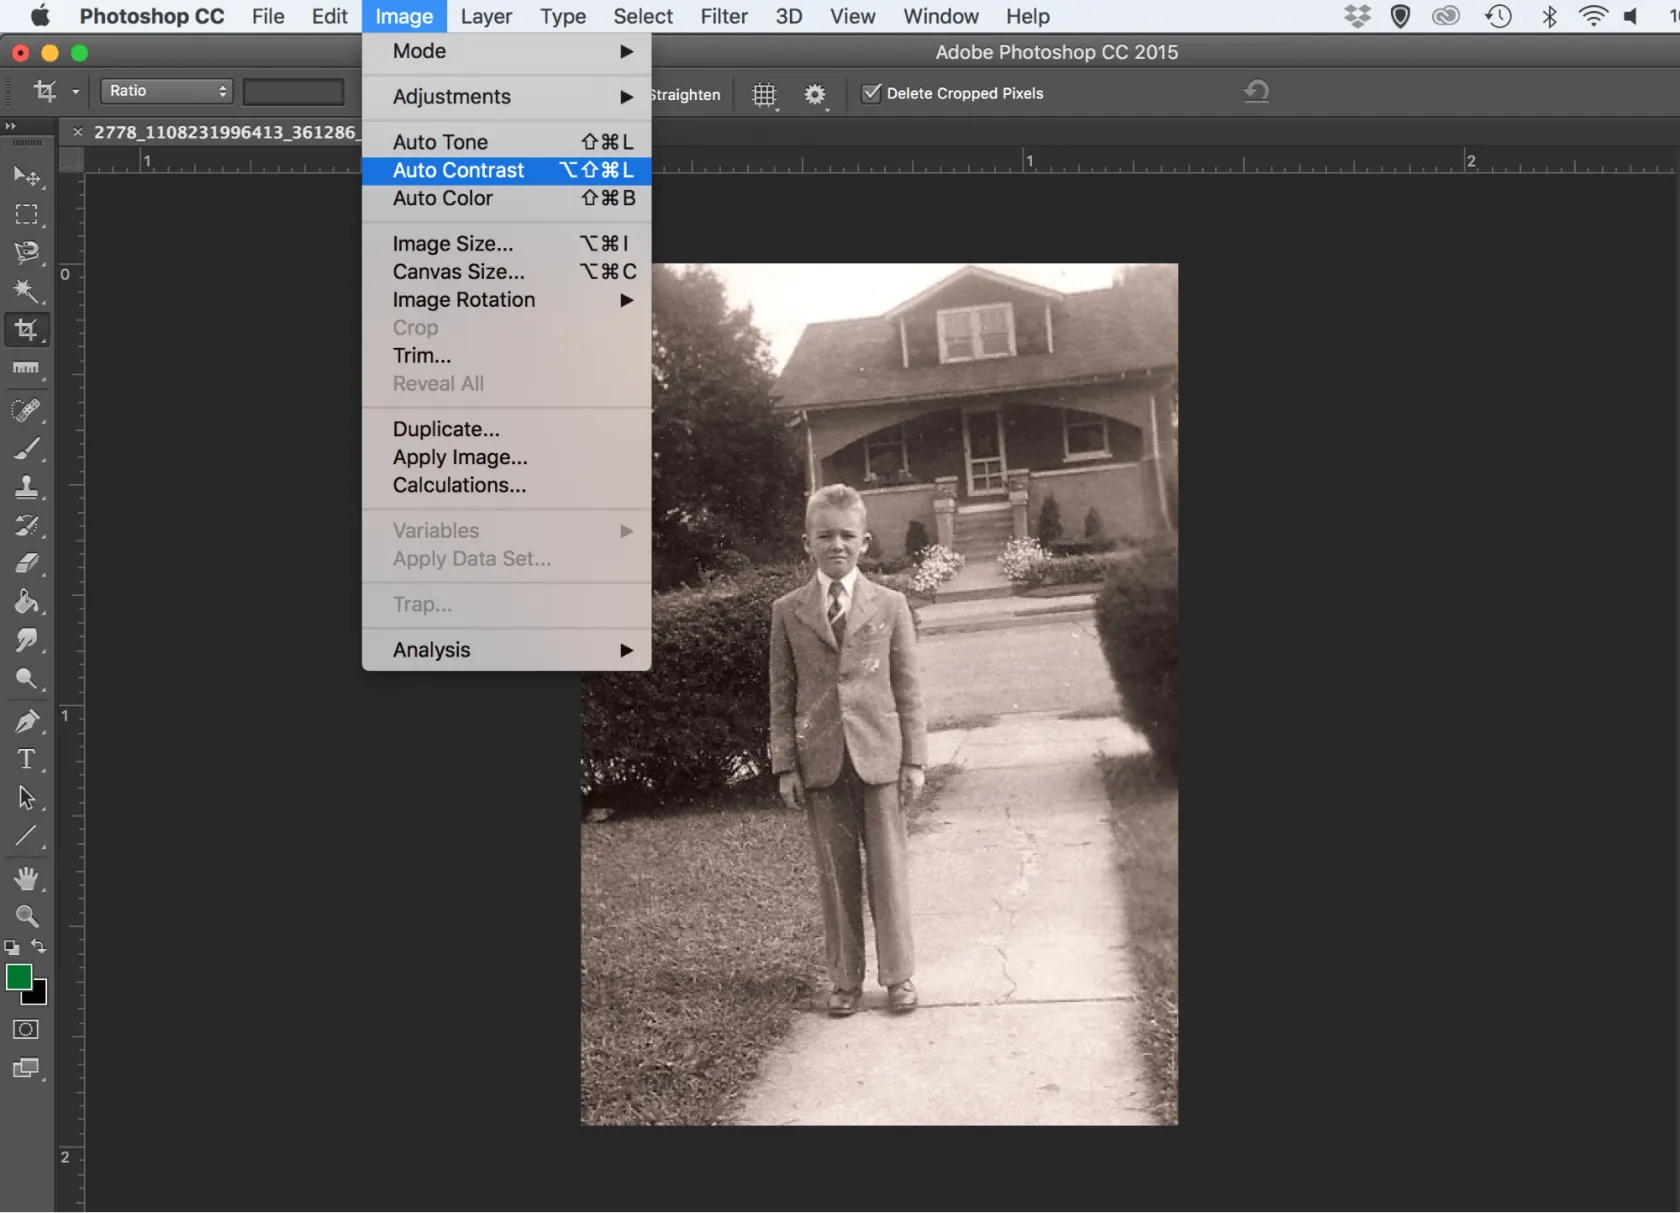This screenshot has width=1680, height=1213.
Task: Click the green foreground color swatch
Action: click(18, 977)
